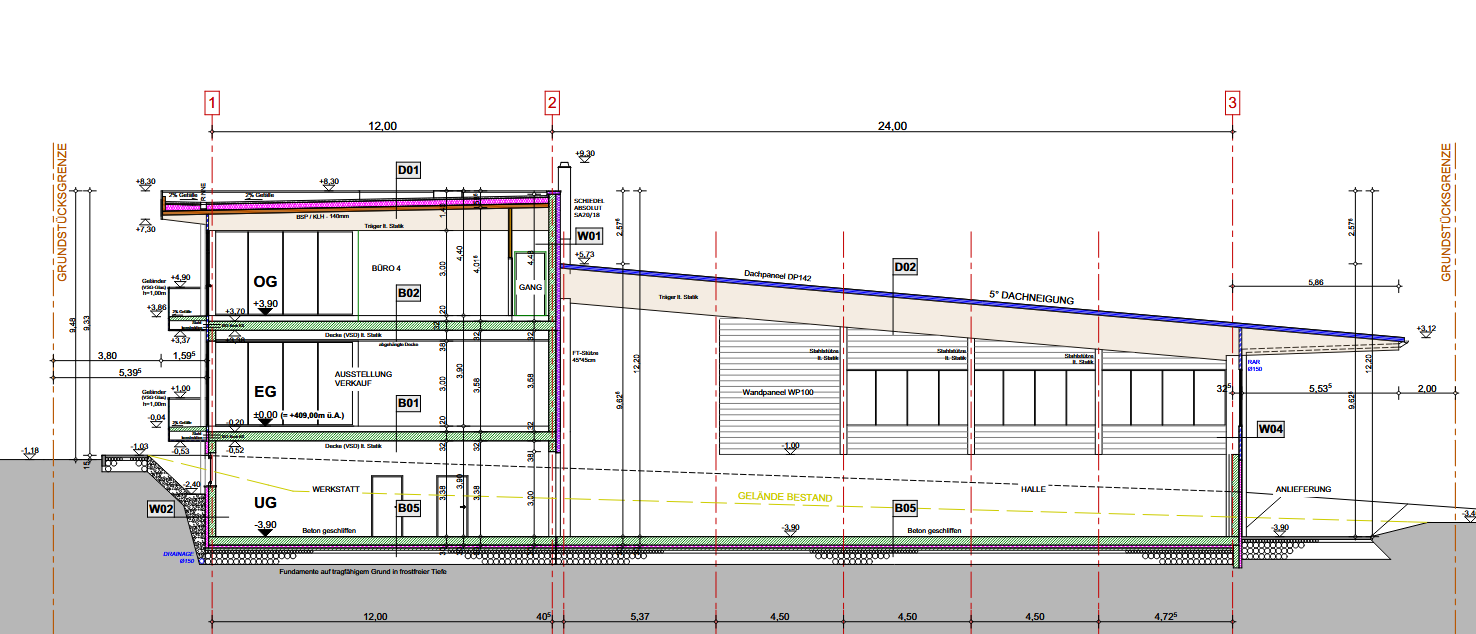
Task: Click the D02 roof tag on the hall
Action: pyautogui.click(x=905, y=267)
